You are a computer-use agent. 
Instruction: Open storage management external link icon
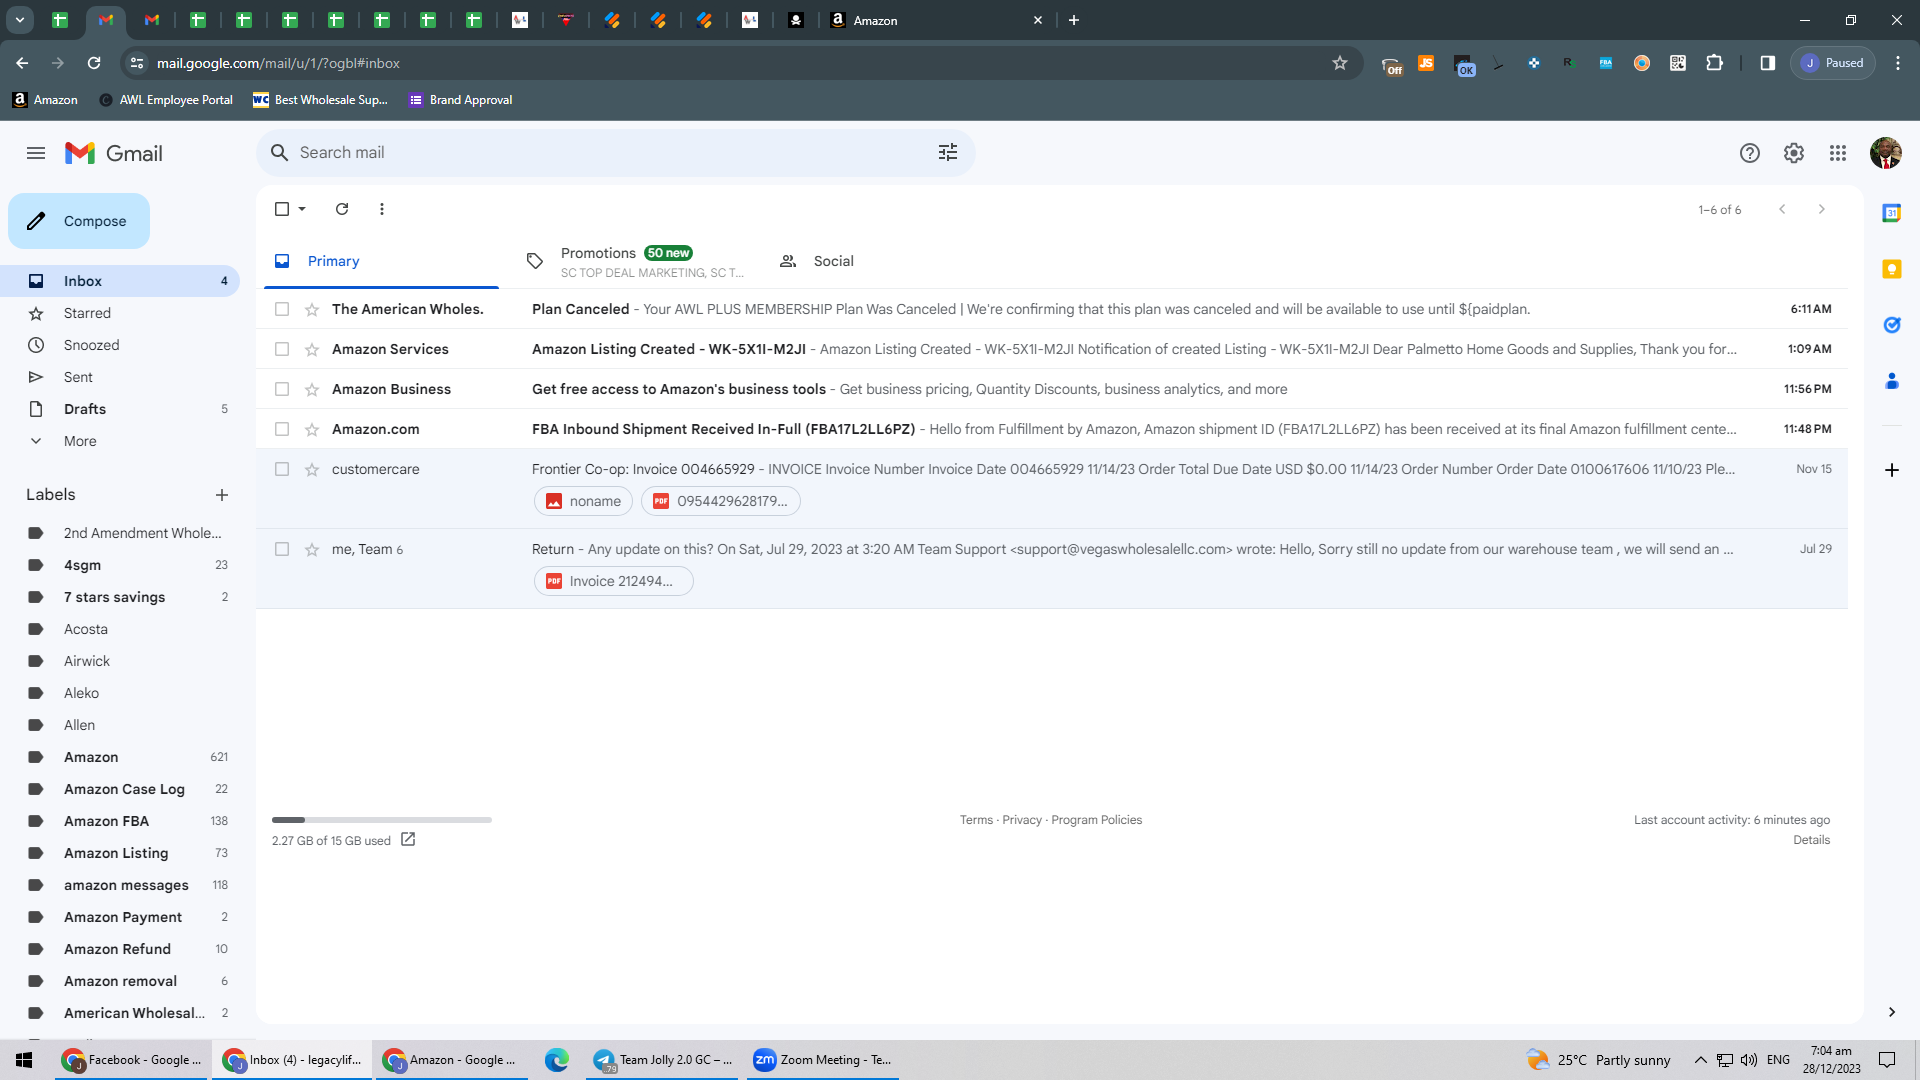[408, 840]
